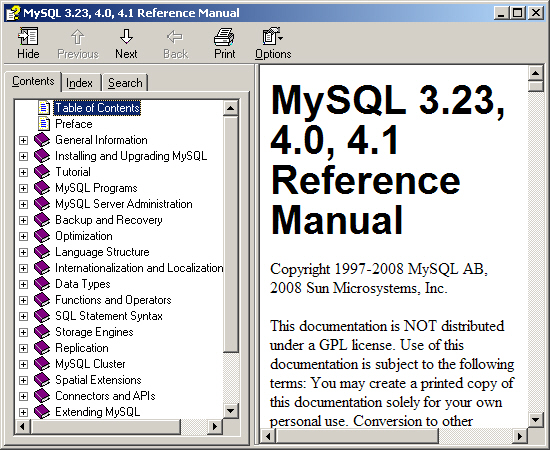
Task: Click the Optimization book icon
Action: click(42, 236)
